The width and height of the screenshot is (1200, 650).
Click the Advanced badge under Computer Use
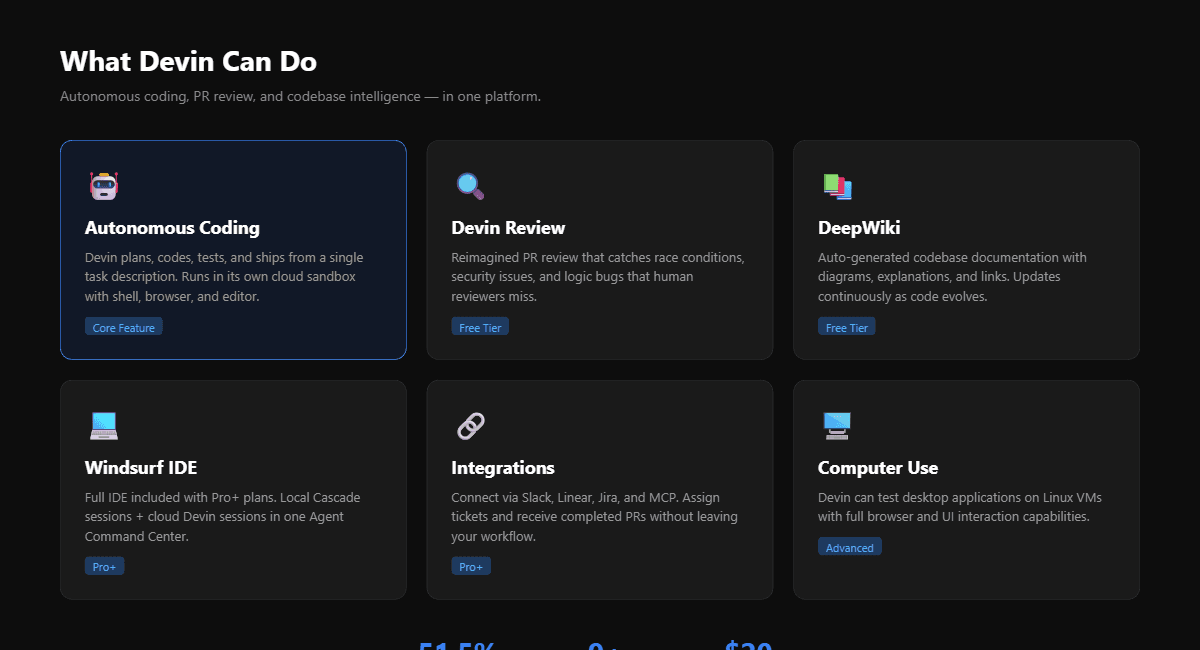[849, 546]
